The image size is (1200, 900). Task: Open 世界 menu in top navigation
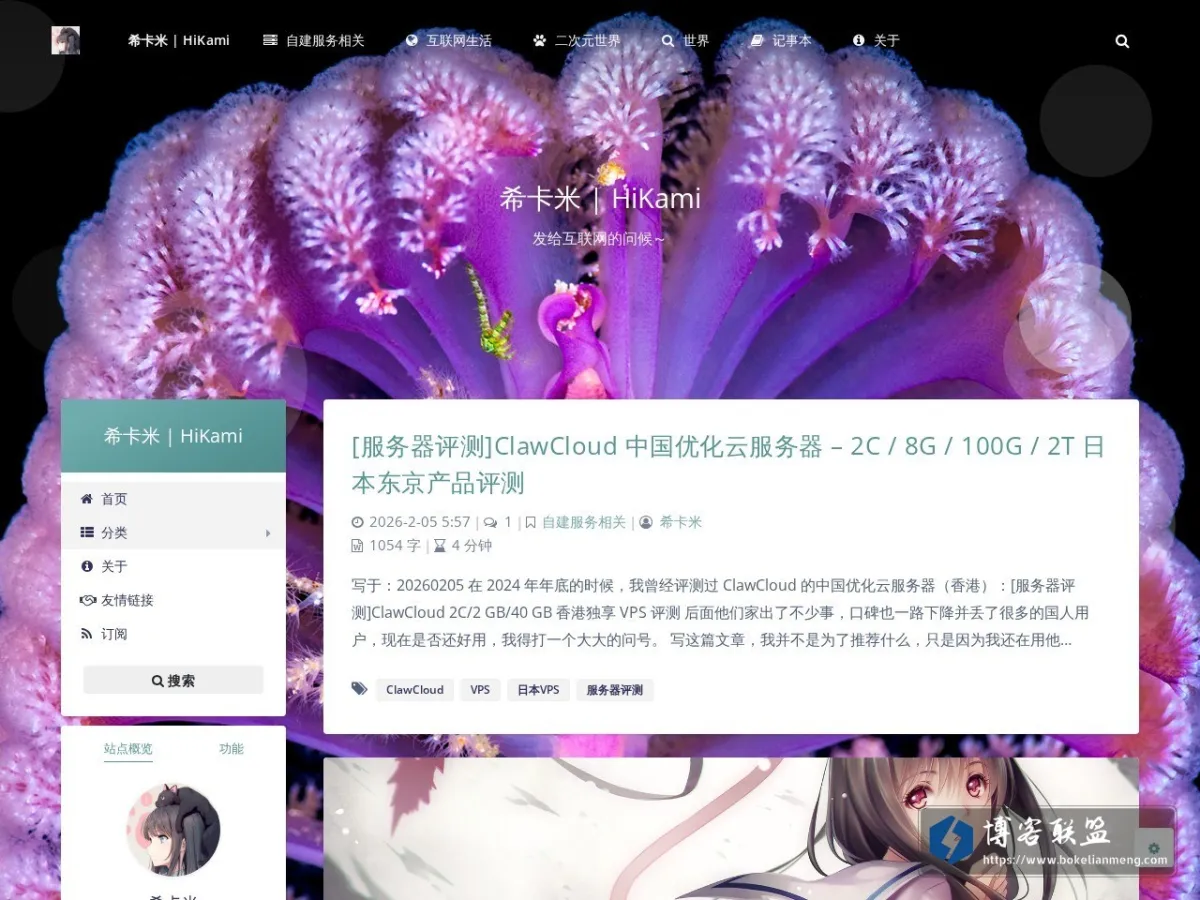pos(685,41)
